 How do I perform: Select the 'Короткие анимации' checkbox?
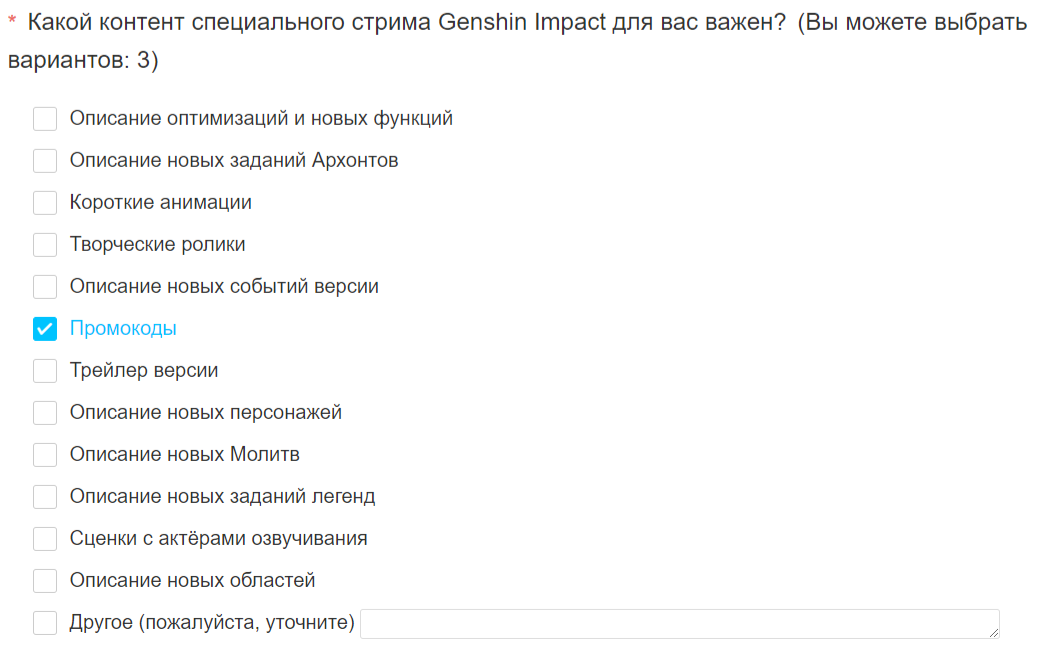tap(45, 203)
